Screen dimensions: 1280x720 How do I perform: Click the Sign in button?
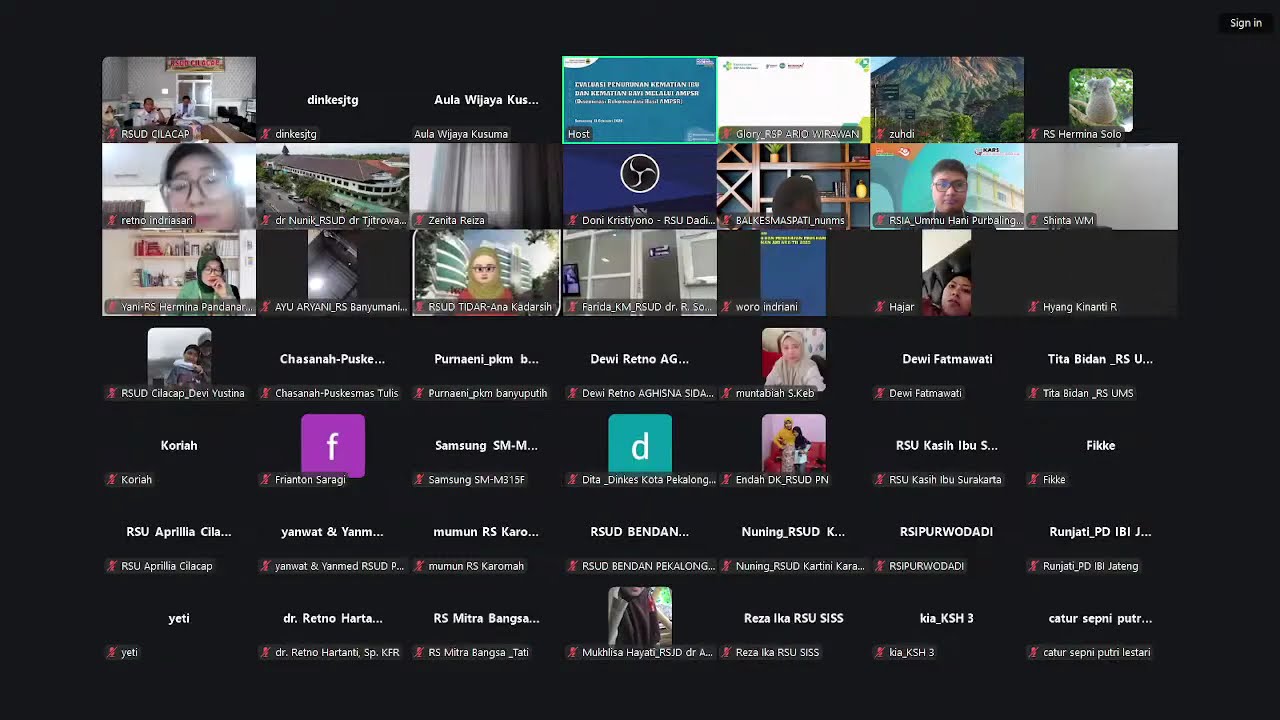tap(1245, 23)
